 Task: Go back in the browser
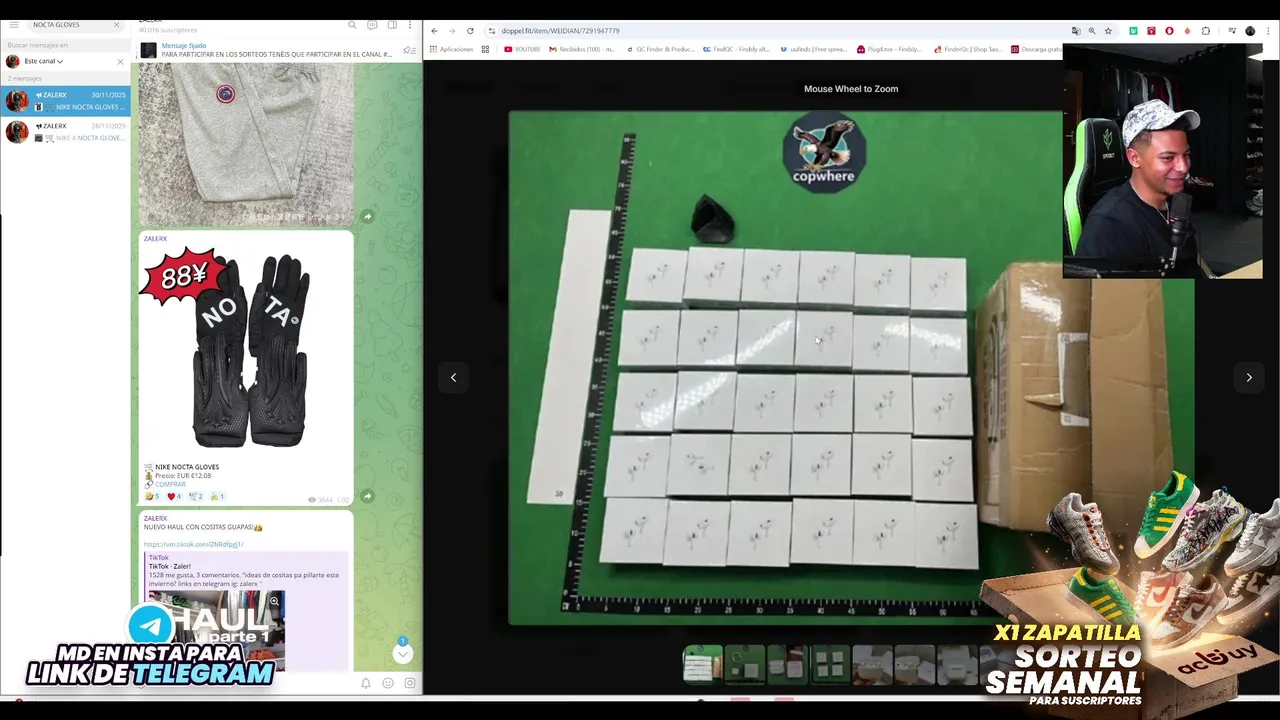point(434,31)
